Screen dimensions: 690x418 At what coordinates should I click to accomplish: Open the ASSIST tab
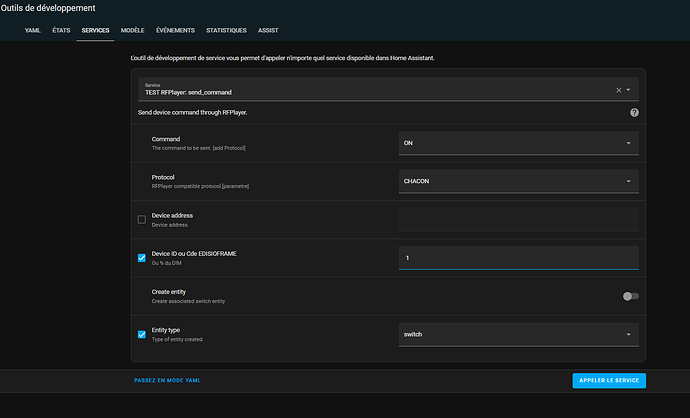coord(268,30)
